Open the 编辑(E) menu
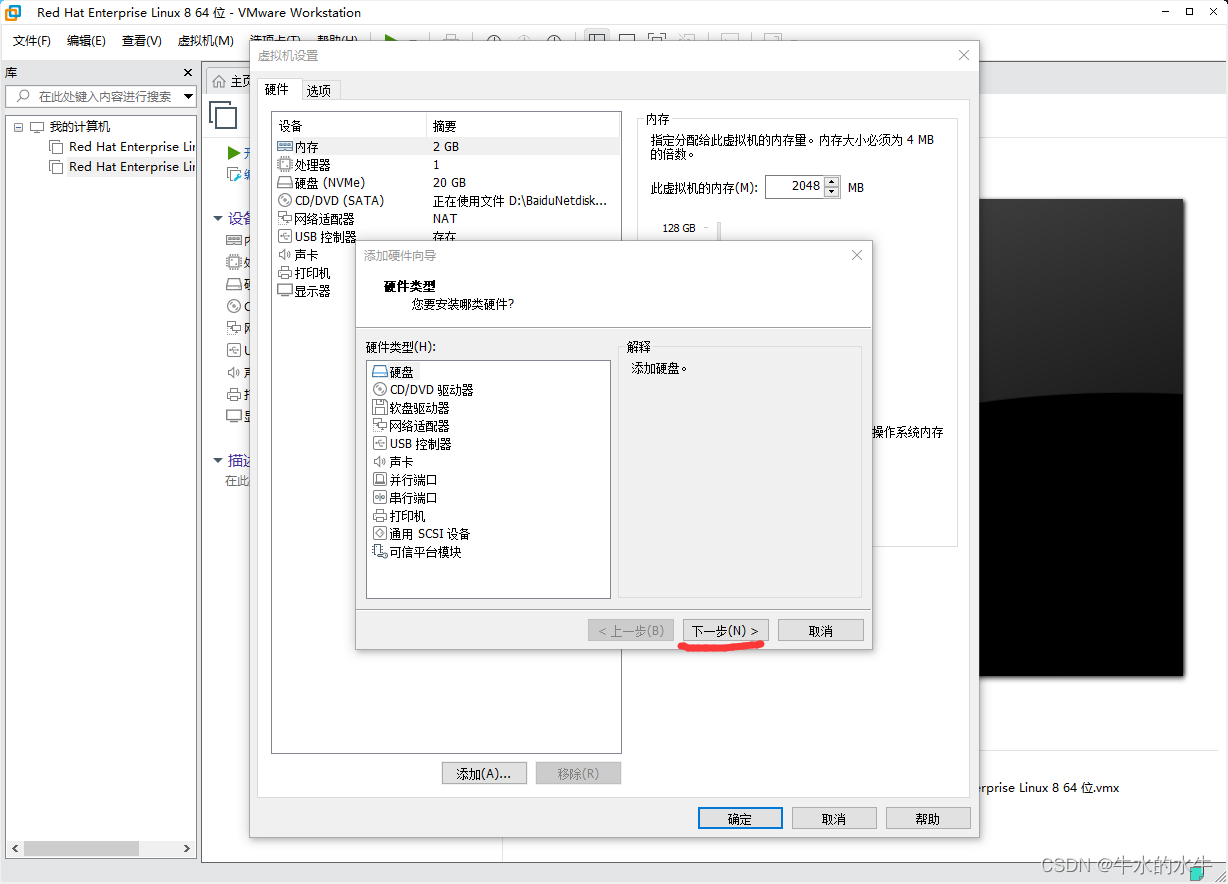Viewport: 1228px width, 884px height. click(86, 41)
